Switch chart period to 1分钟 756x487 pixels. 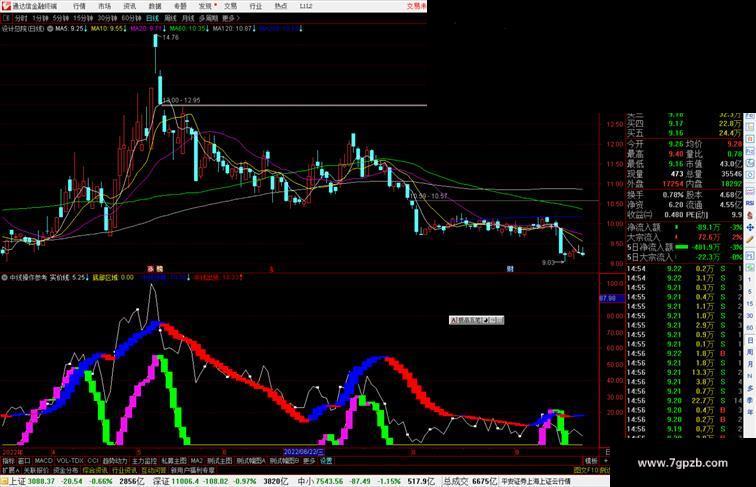point(40,18)
